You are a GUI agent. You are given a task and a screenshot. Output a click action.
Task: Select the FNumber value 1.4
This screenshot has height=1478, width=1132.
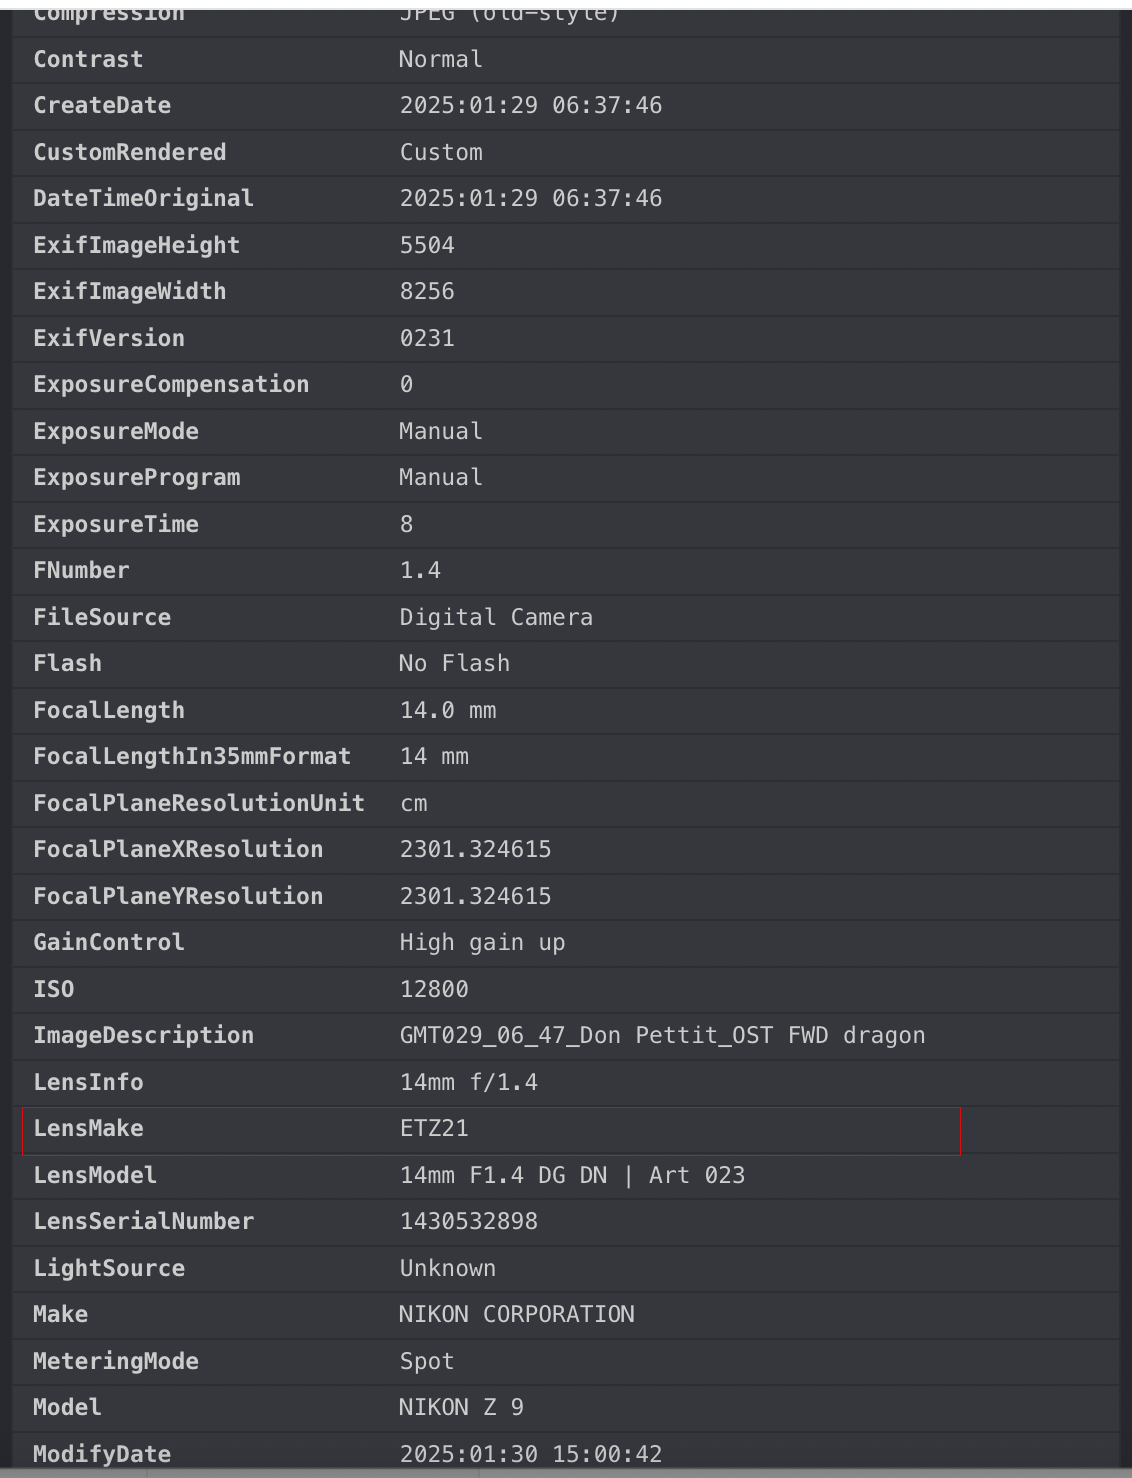420,571
